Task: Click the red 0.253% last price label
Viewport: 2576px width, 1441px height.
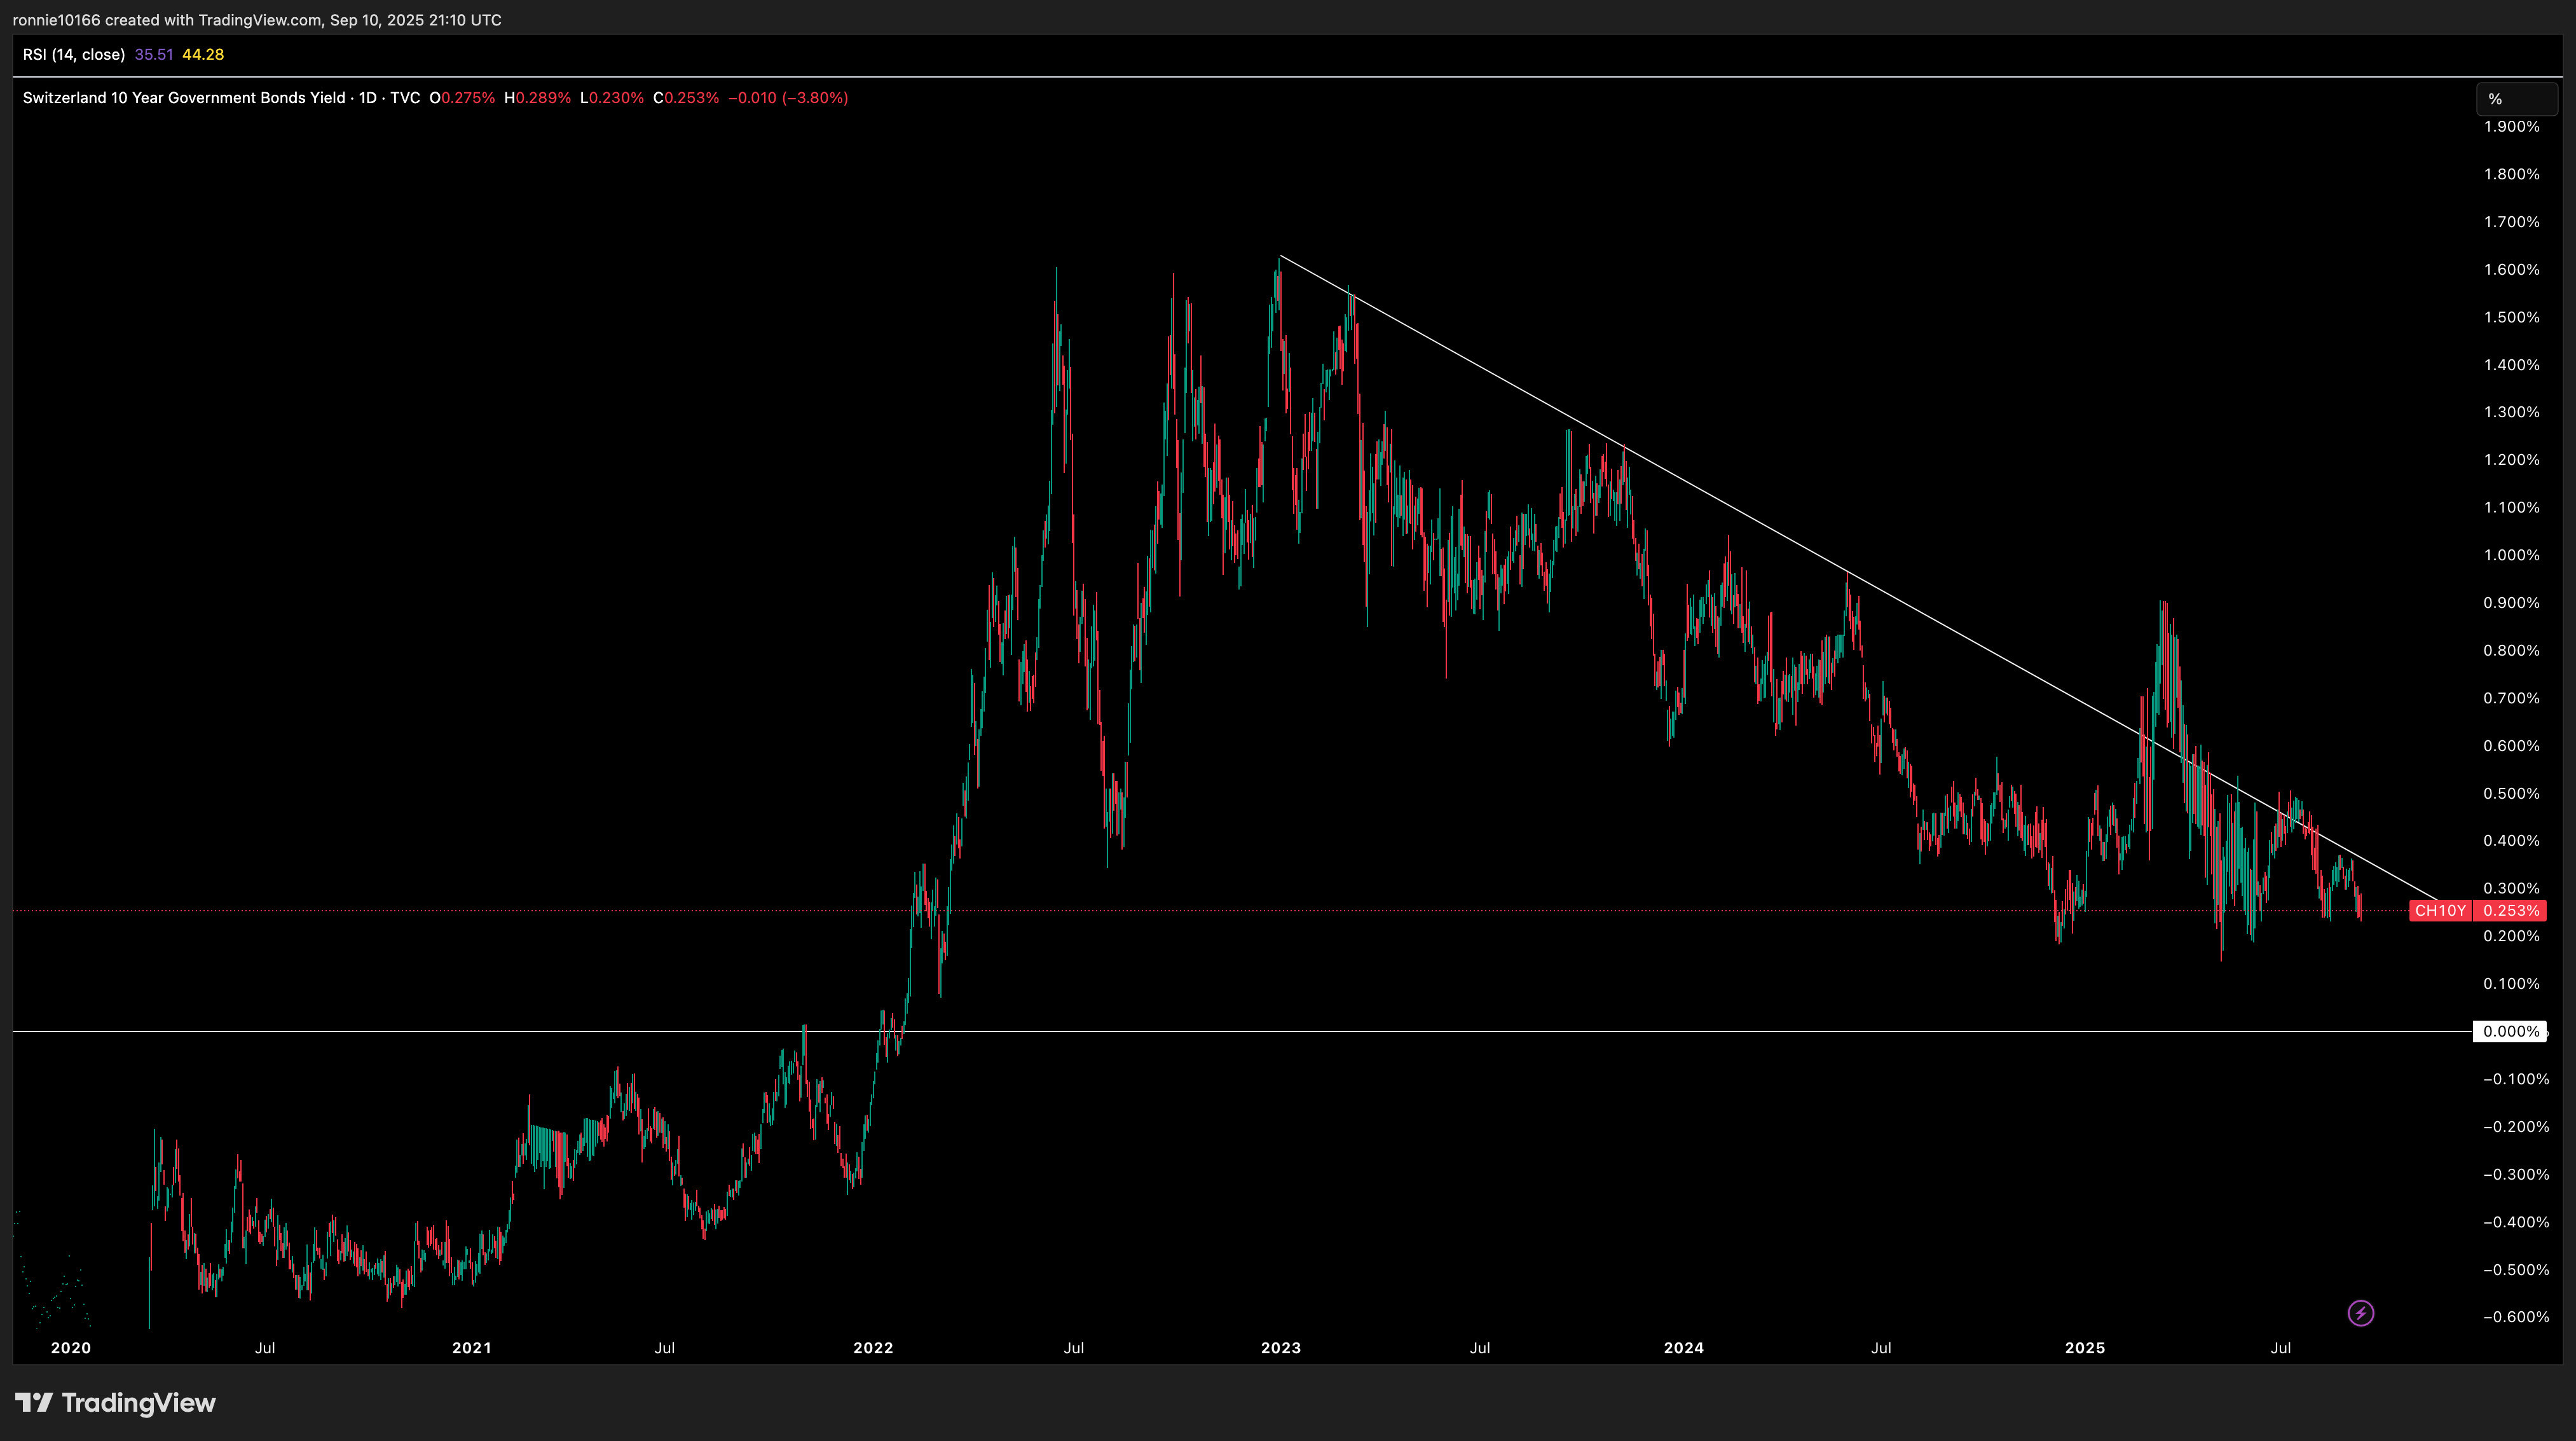Action: [2511, 910]
